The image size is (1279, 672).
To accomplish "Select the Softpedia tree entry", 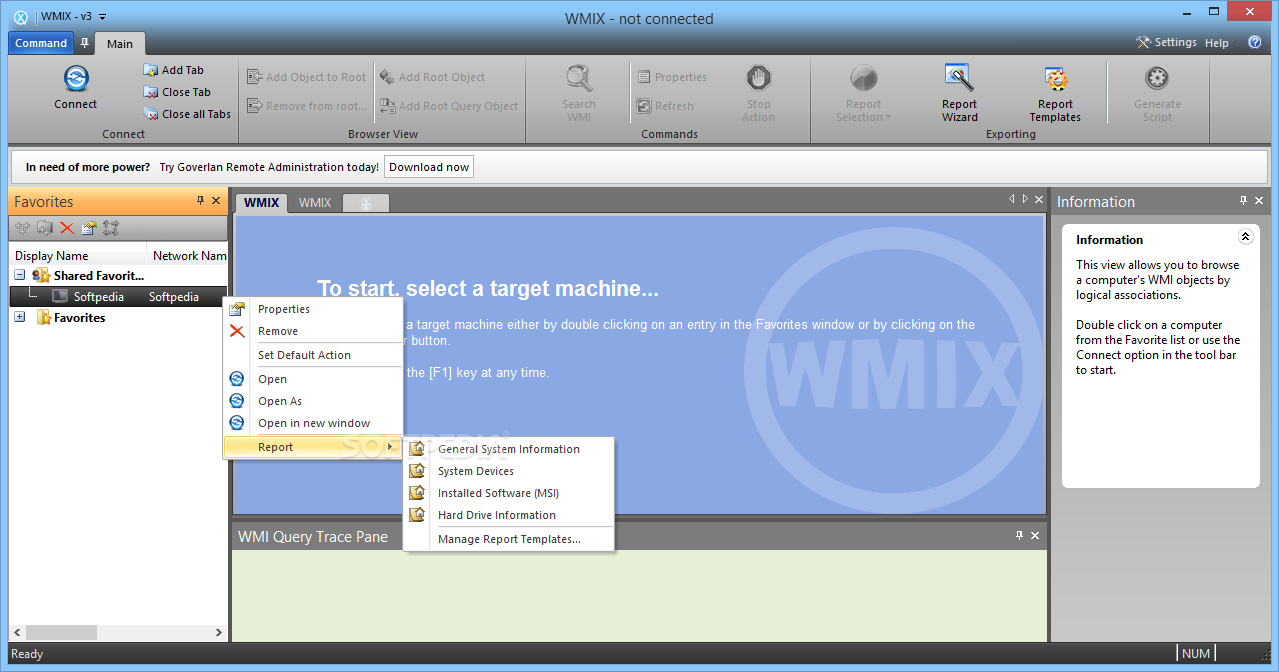I will pos(118,296).
